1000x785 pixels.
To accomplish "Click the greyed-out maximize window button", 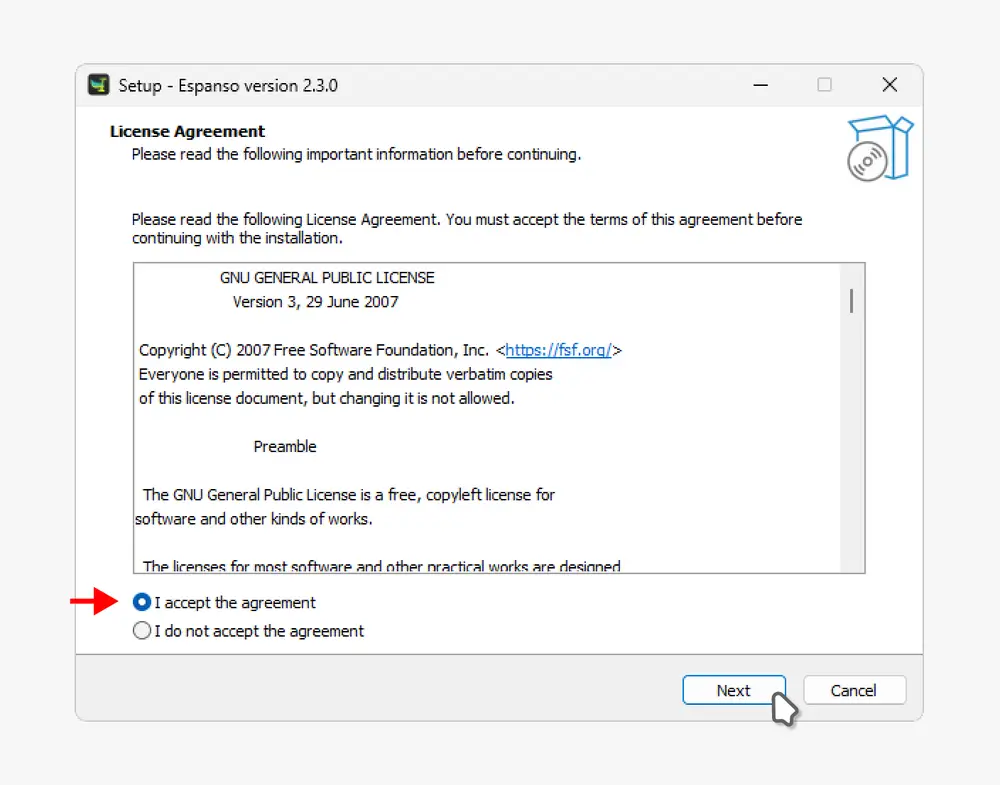I will 824,85.
